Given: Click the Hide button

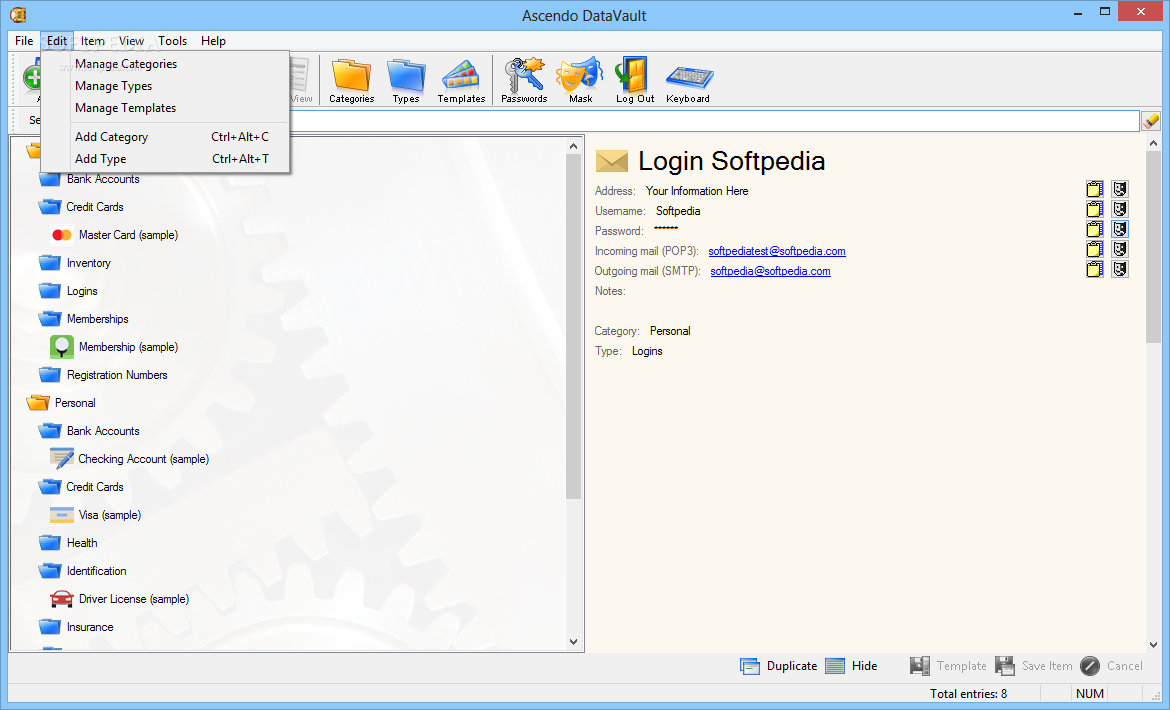Looking at the screenshot, I should pyautogui.click(x=851, y=666).
